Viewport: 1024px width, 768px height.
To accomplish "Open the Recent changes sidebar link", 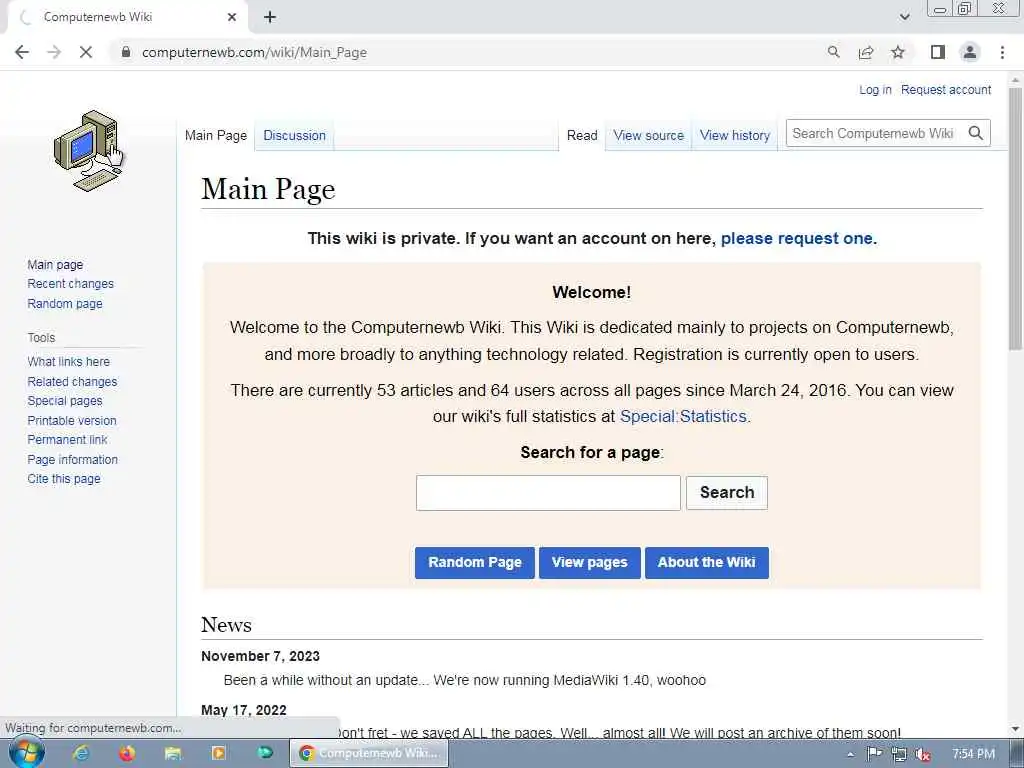I will [71, 283].
